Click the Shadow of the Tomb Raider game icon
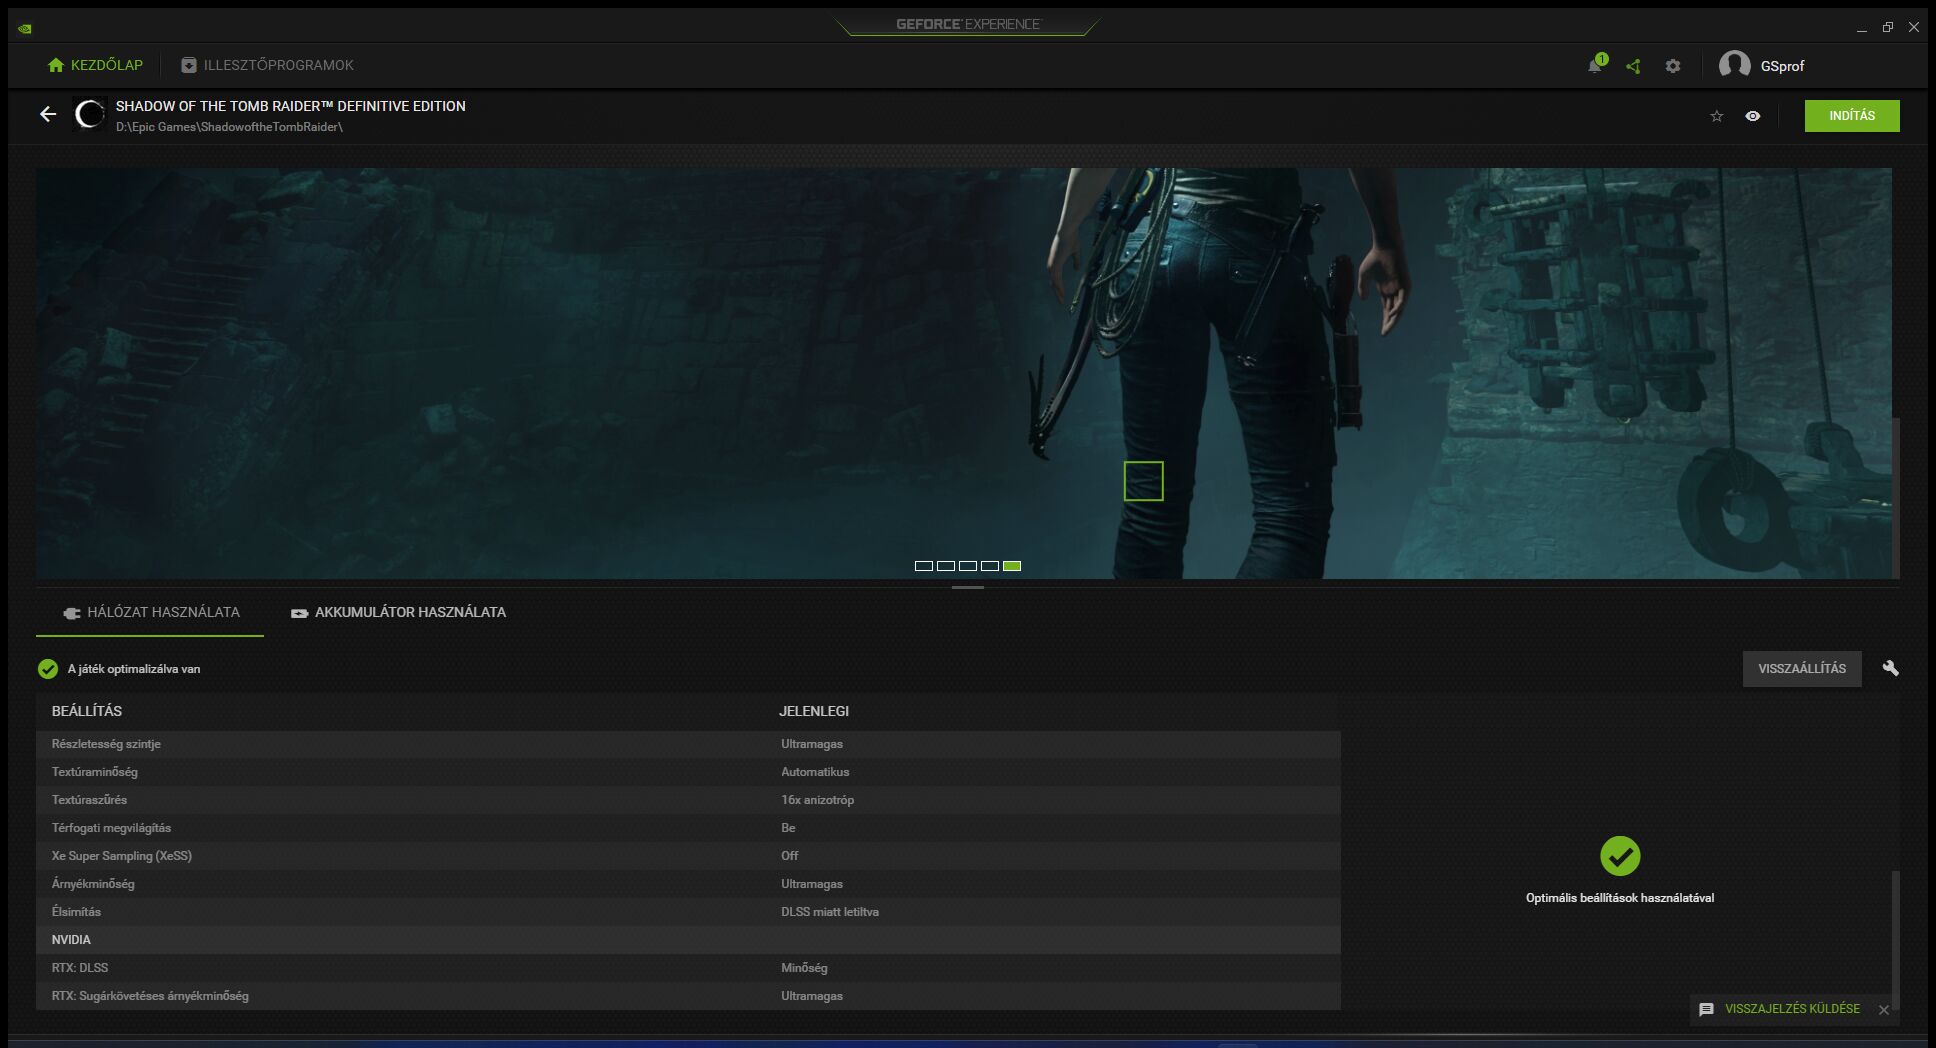The image size is (1936, 1048). pyautogui.click(x=90, y=115)
